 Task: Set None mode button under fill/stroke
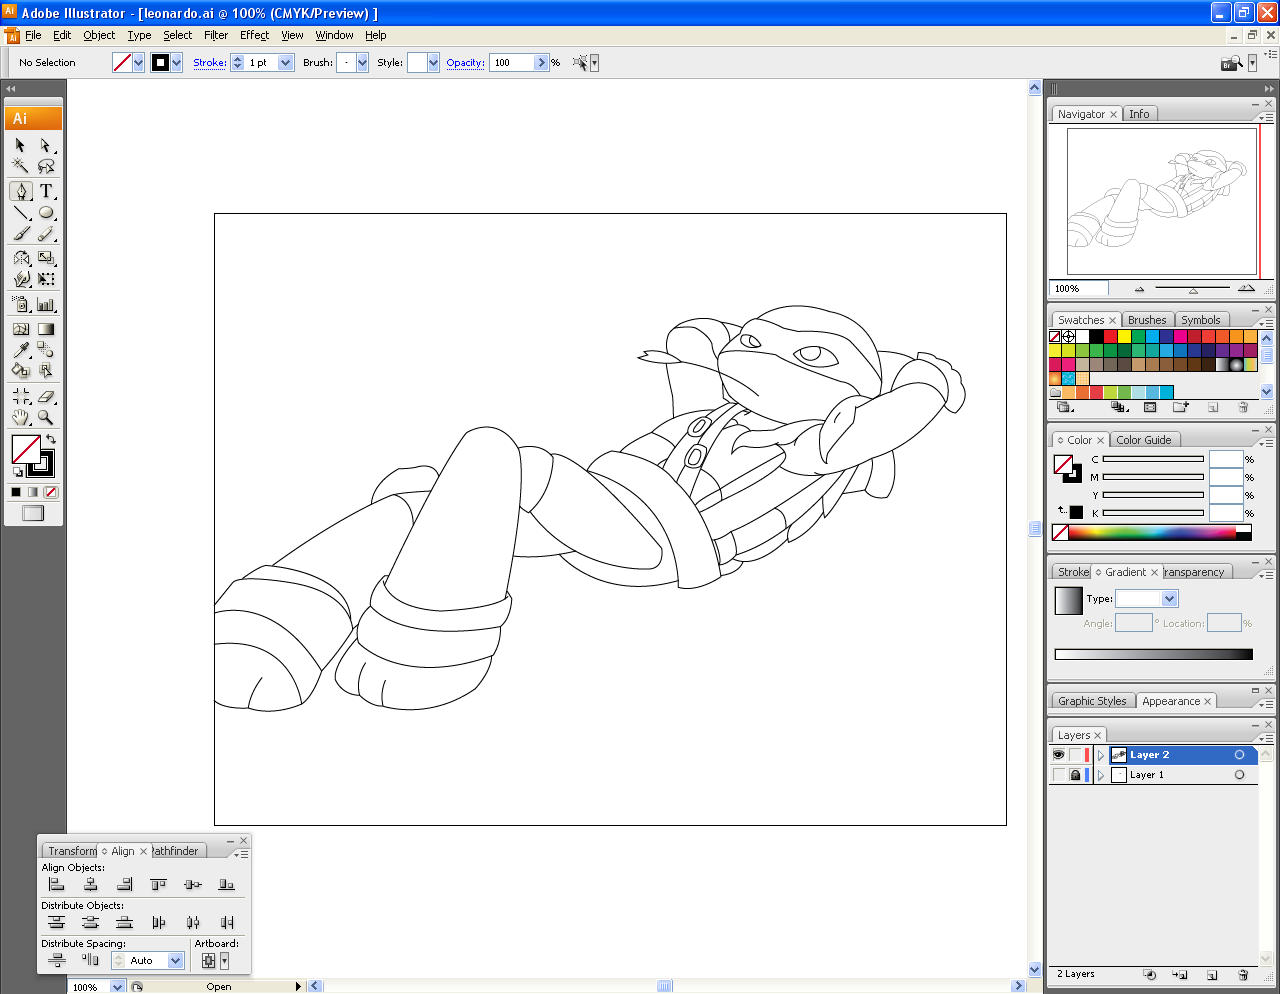pyautogui.click(x=51, y=492)
